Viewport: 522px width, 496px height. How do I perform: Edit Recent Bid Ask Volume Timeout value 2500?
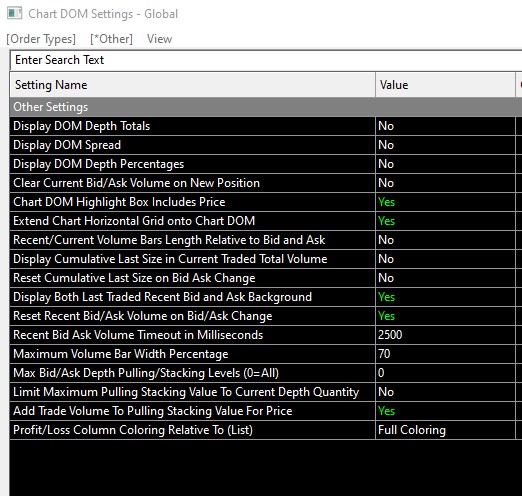(x=445, y=335)
